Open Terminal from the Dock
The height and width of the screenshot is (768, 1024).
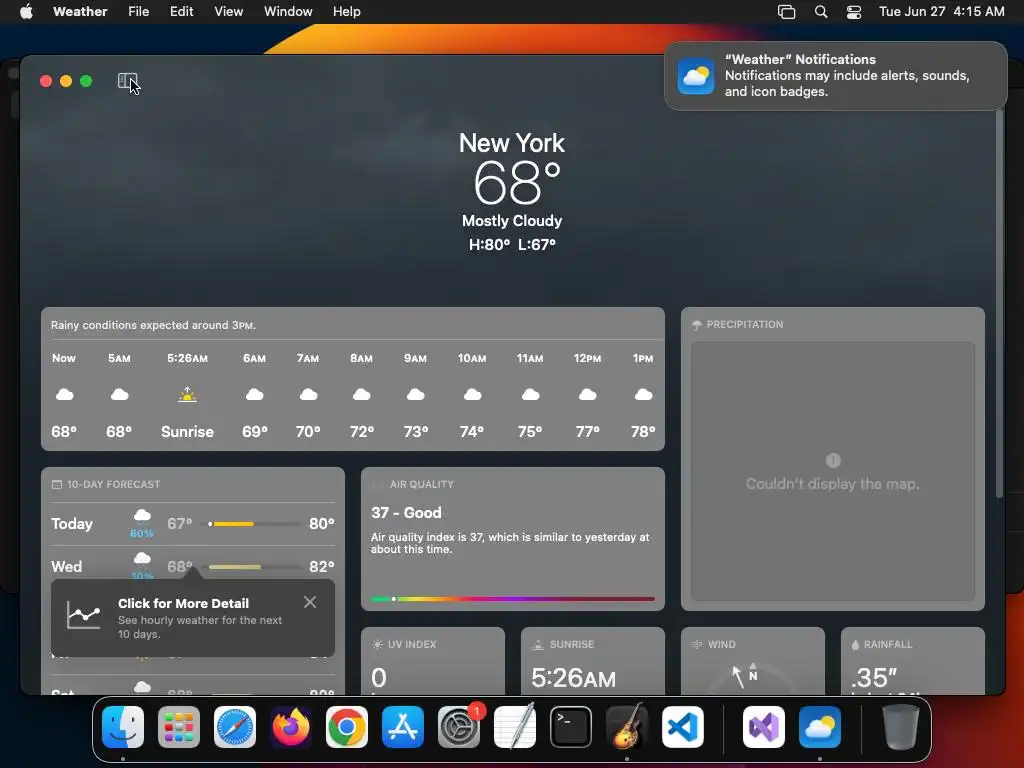[571, 727]
